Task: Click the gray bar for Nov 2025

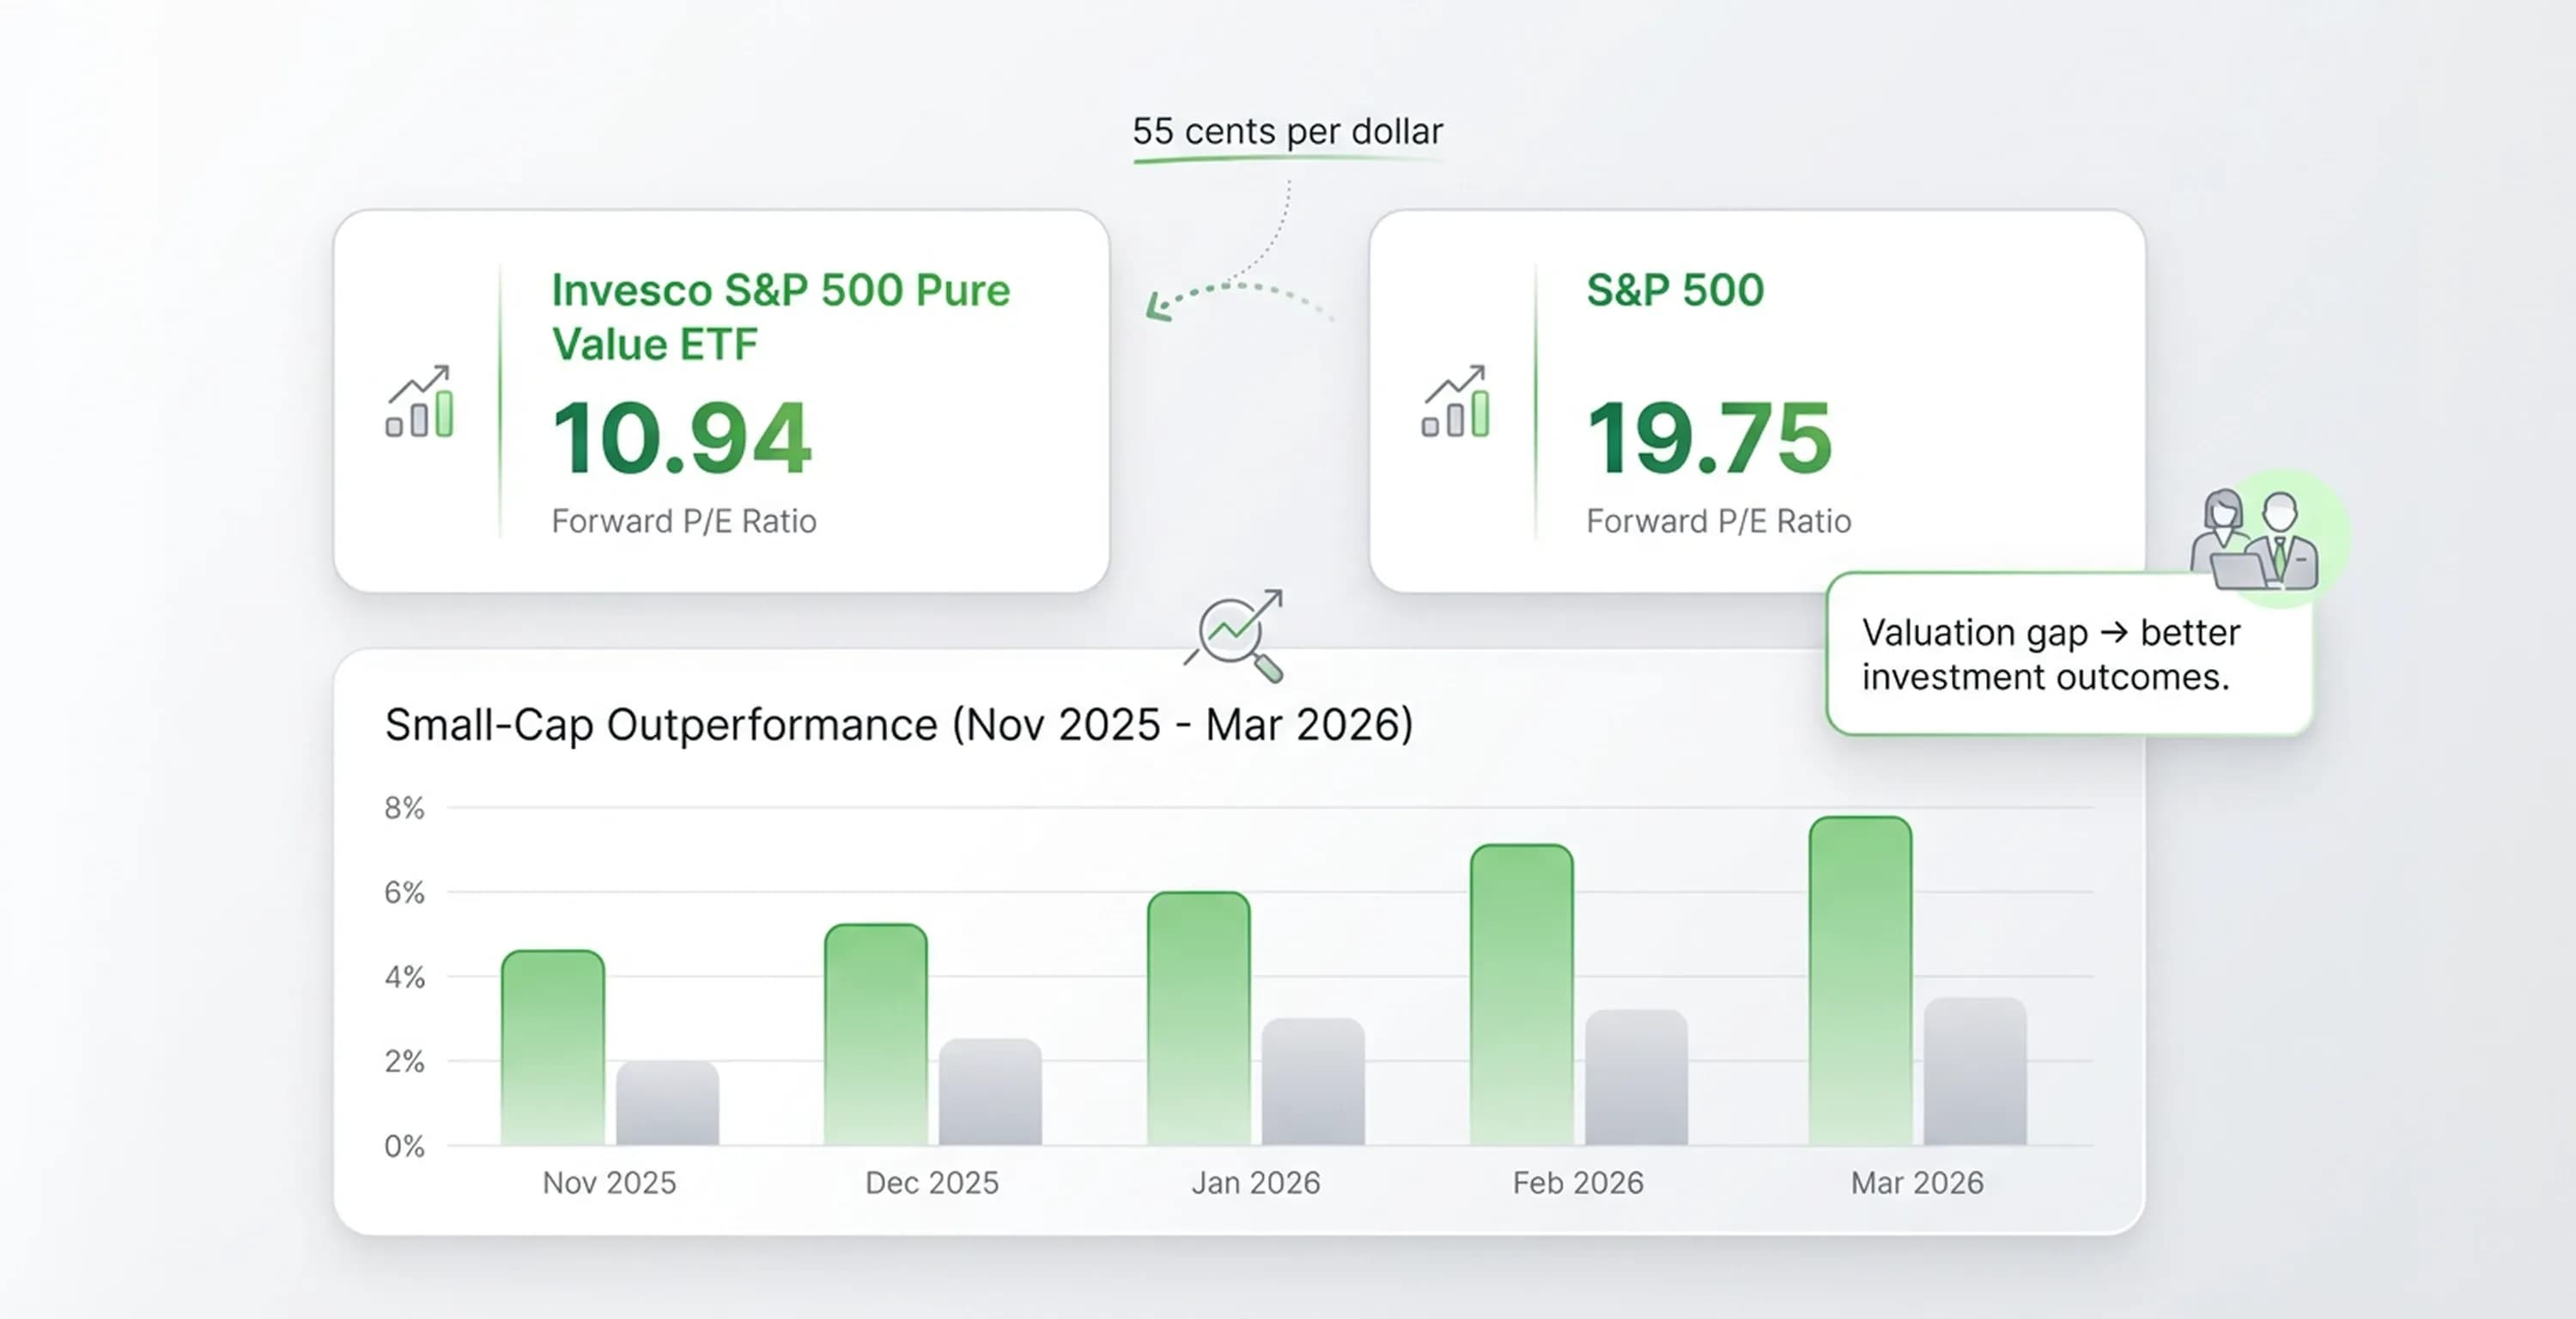Action: click(668, 1102)
